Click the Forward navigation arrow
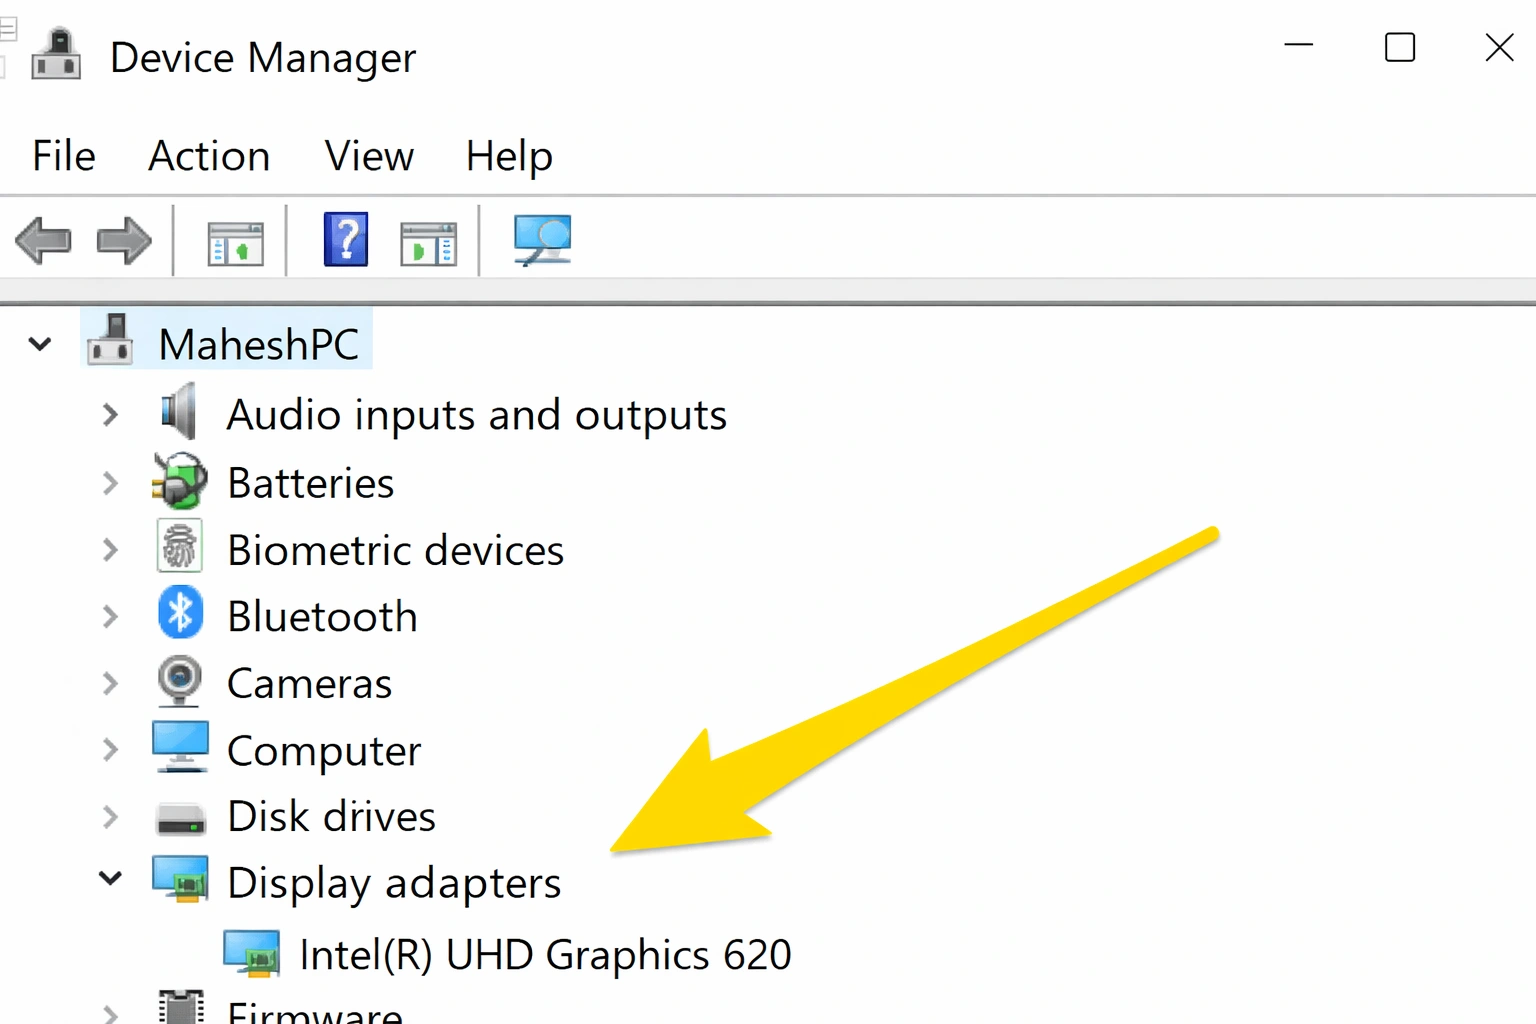 [x=125, y=240]
